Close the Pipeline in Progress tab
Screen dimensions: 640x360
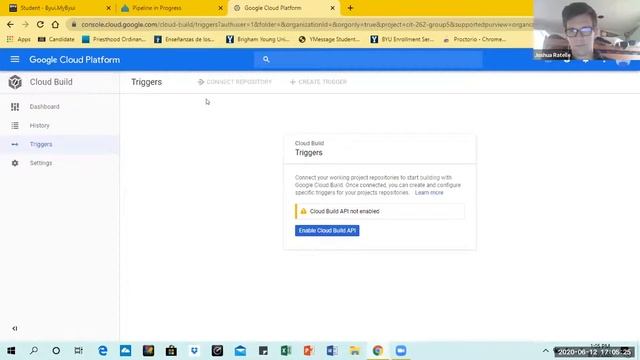pos(220,8)
